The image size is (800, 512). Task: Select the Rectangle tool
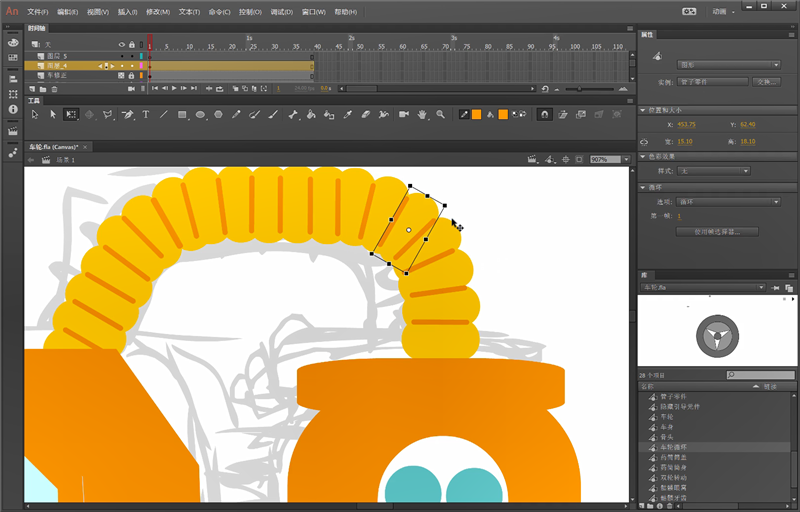click(x=182, y=114)
